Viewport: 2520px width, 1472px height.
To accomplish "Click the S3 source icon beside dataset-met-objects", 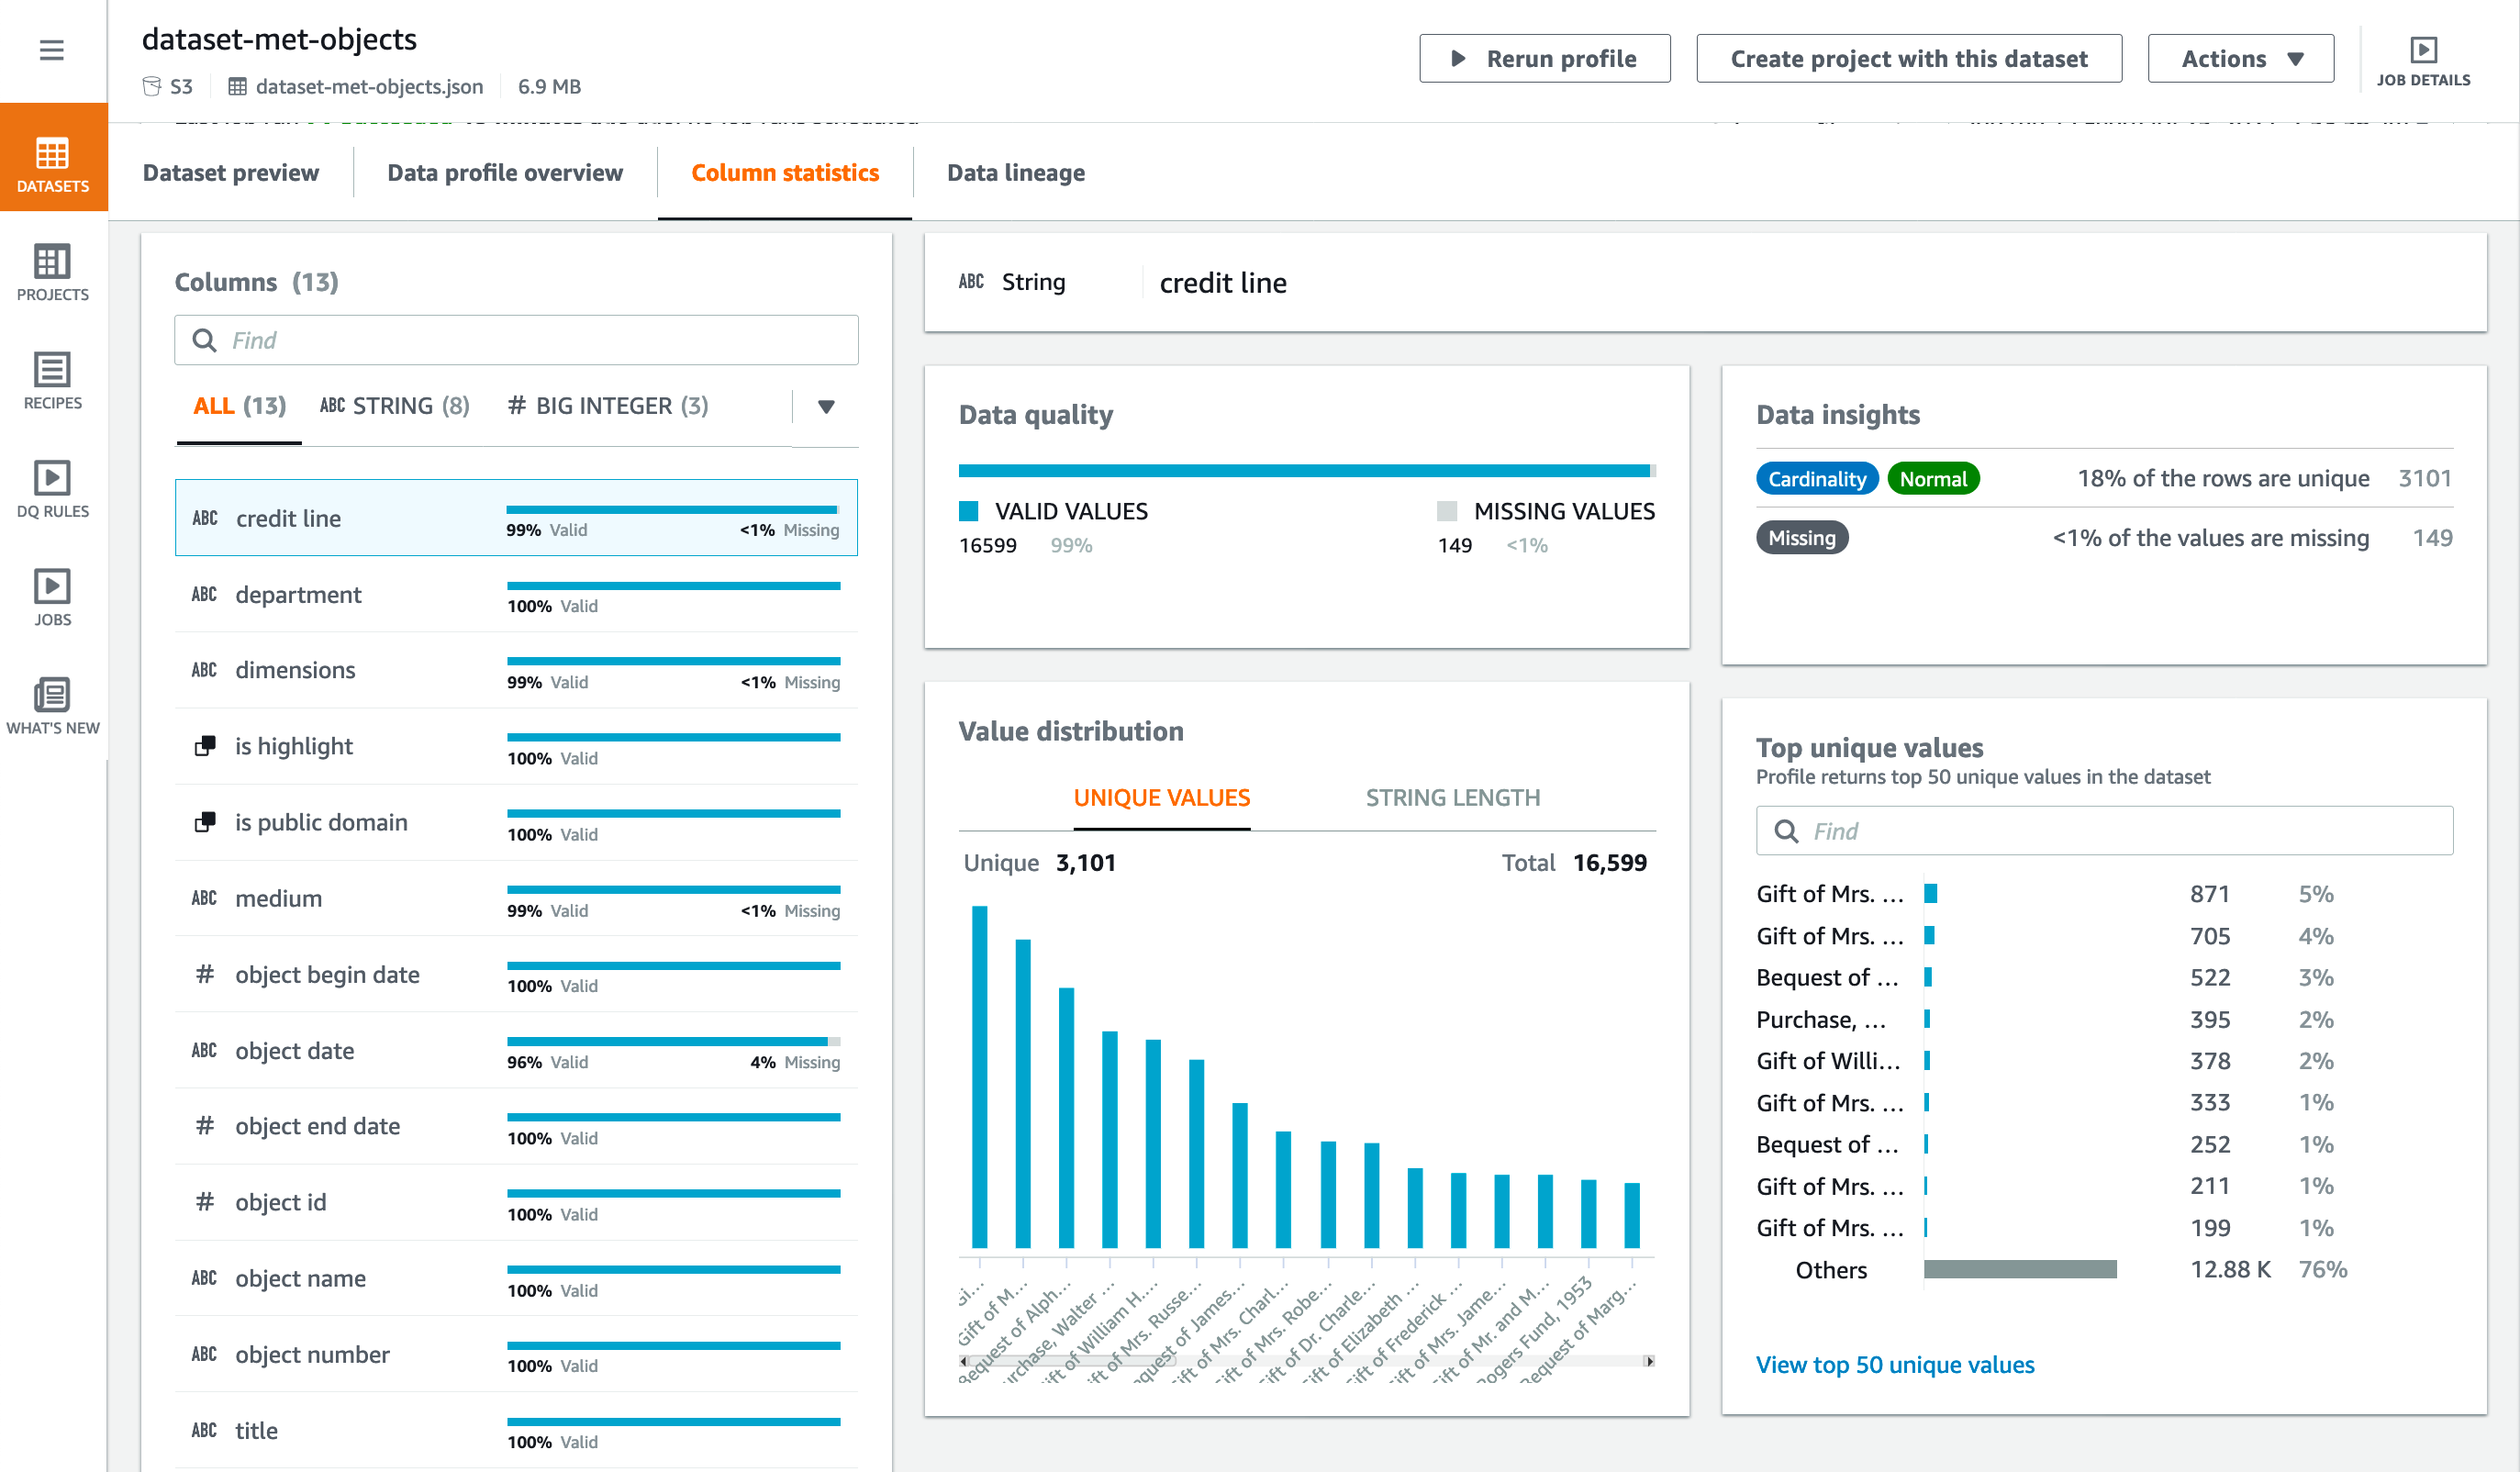I will 152,86.
